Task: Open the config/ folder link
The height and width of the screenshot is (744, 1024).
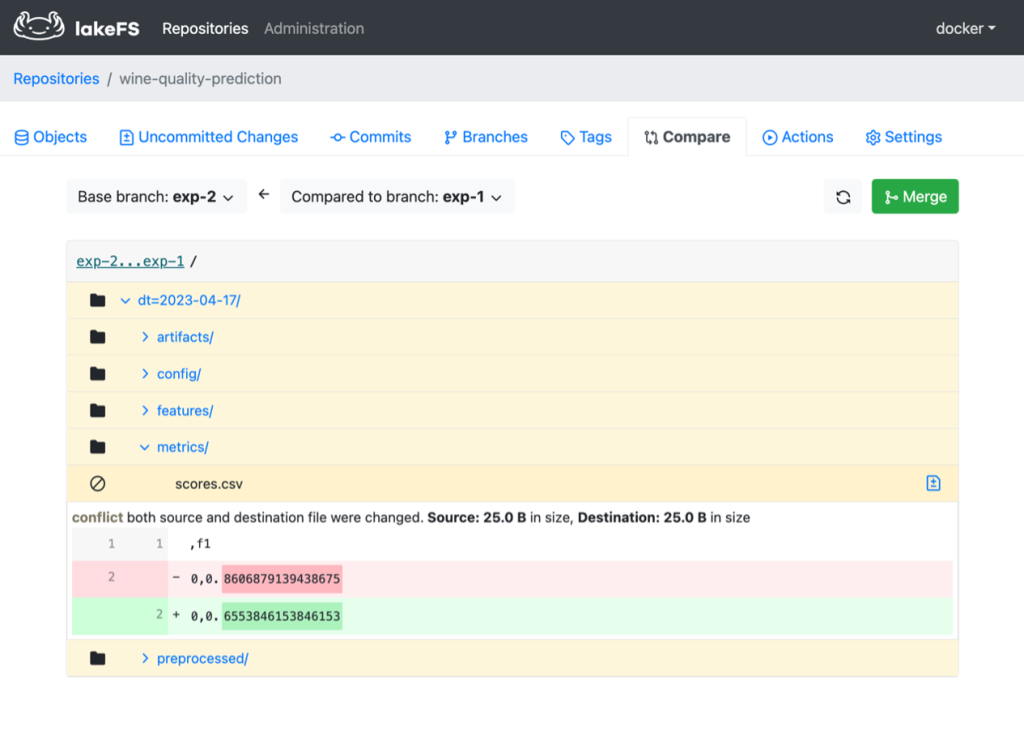Action: (179, 374)
